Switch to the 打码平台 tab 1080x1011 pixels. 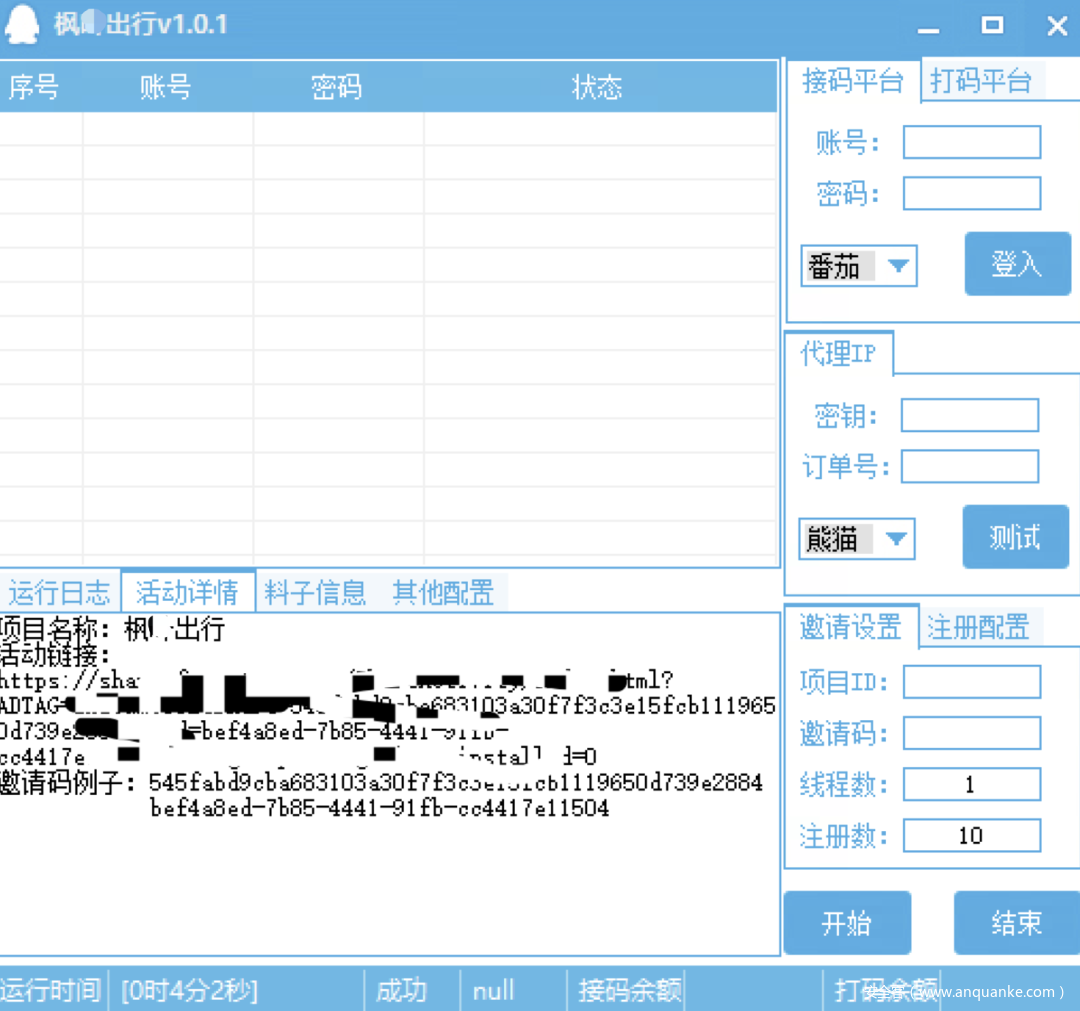(x=980, y=81)
